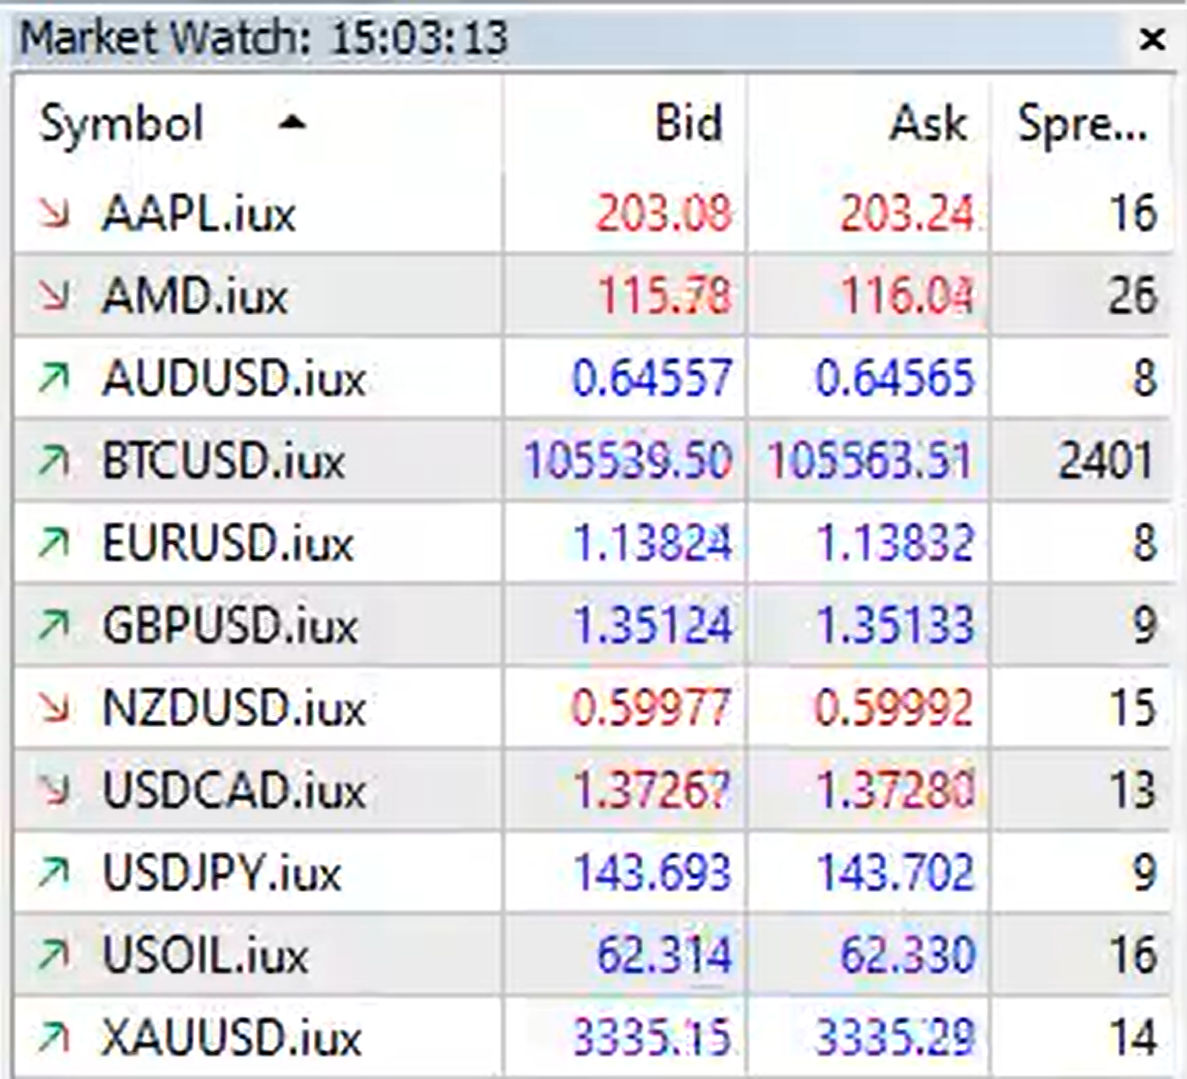Click the NZDUSD spread value 15

(1132, 709)
